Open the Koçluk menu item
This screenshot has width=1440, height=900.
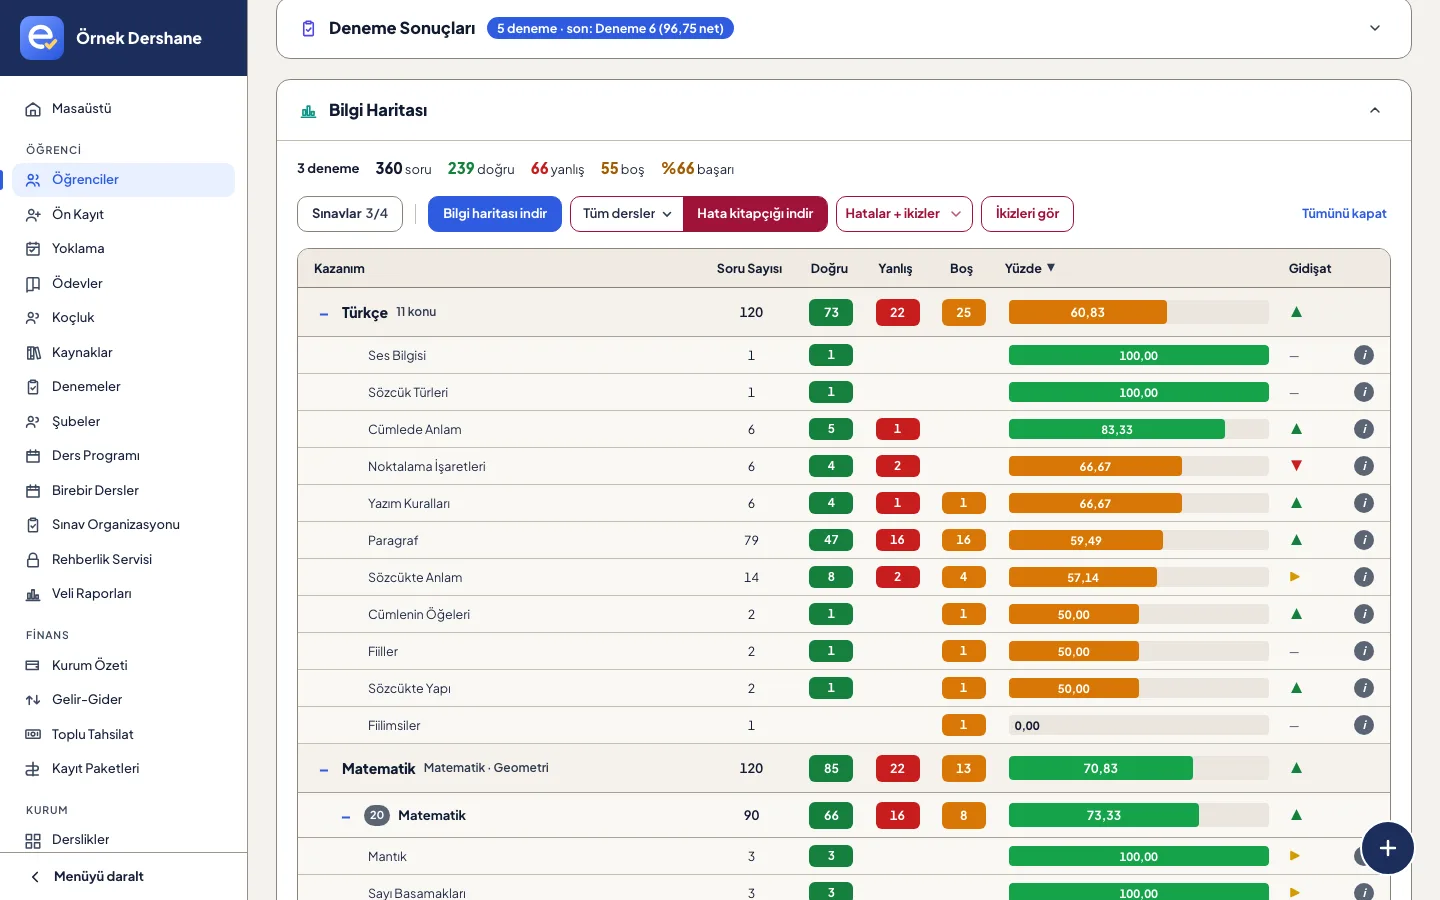124,318
